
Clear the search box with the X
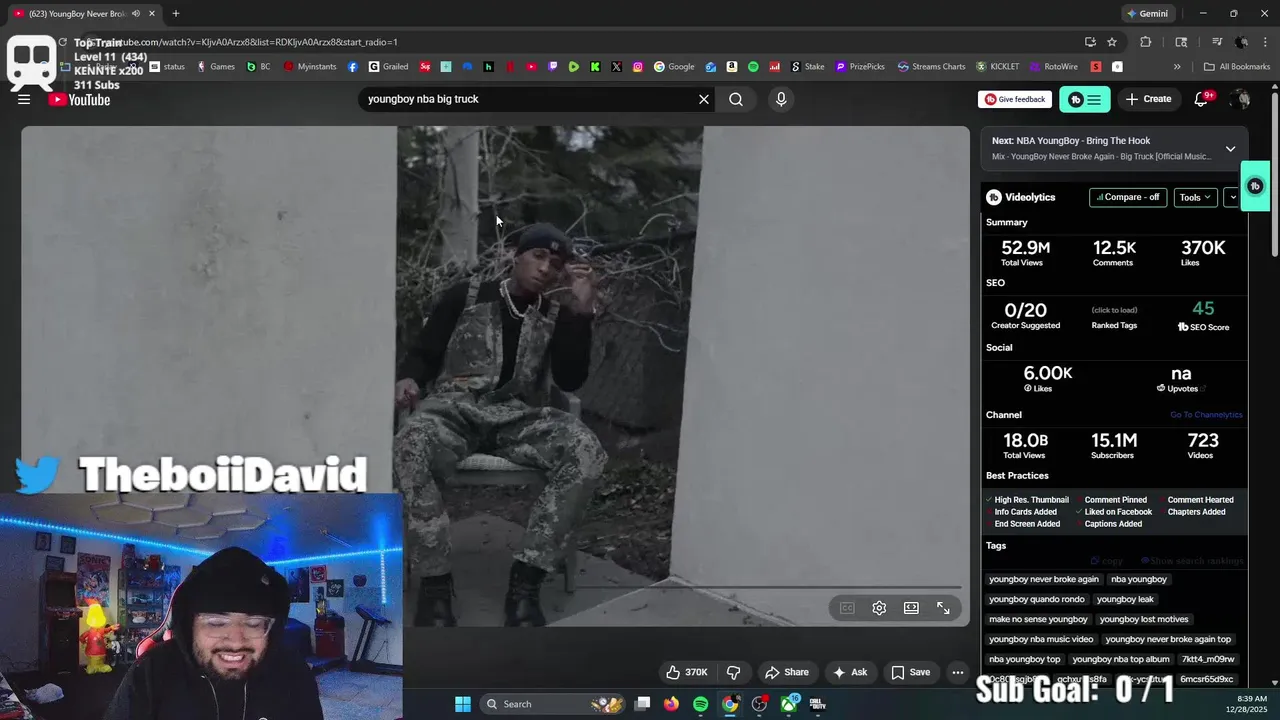[x=704, y=99]
